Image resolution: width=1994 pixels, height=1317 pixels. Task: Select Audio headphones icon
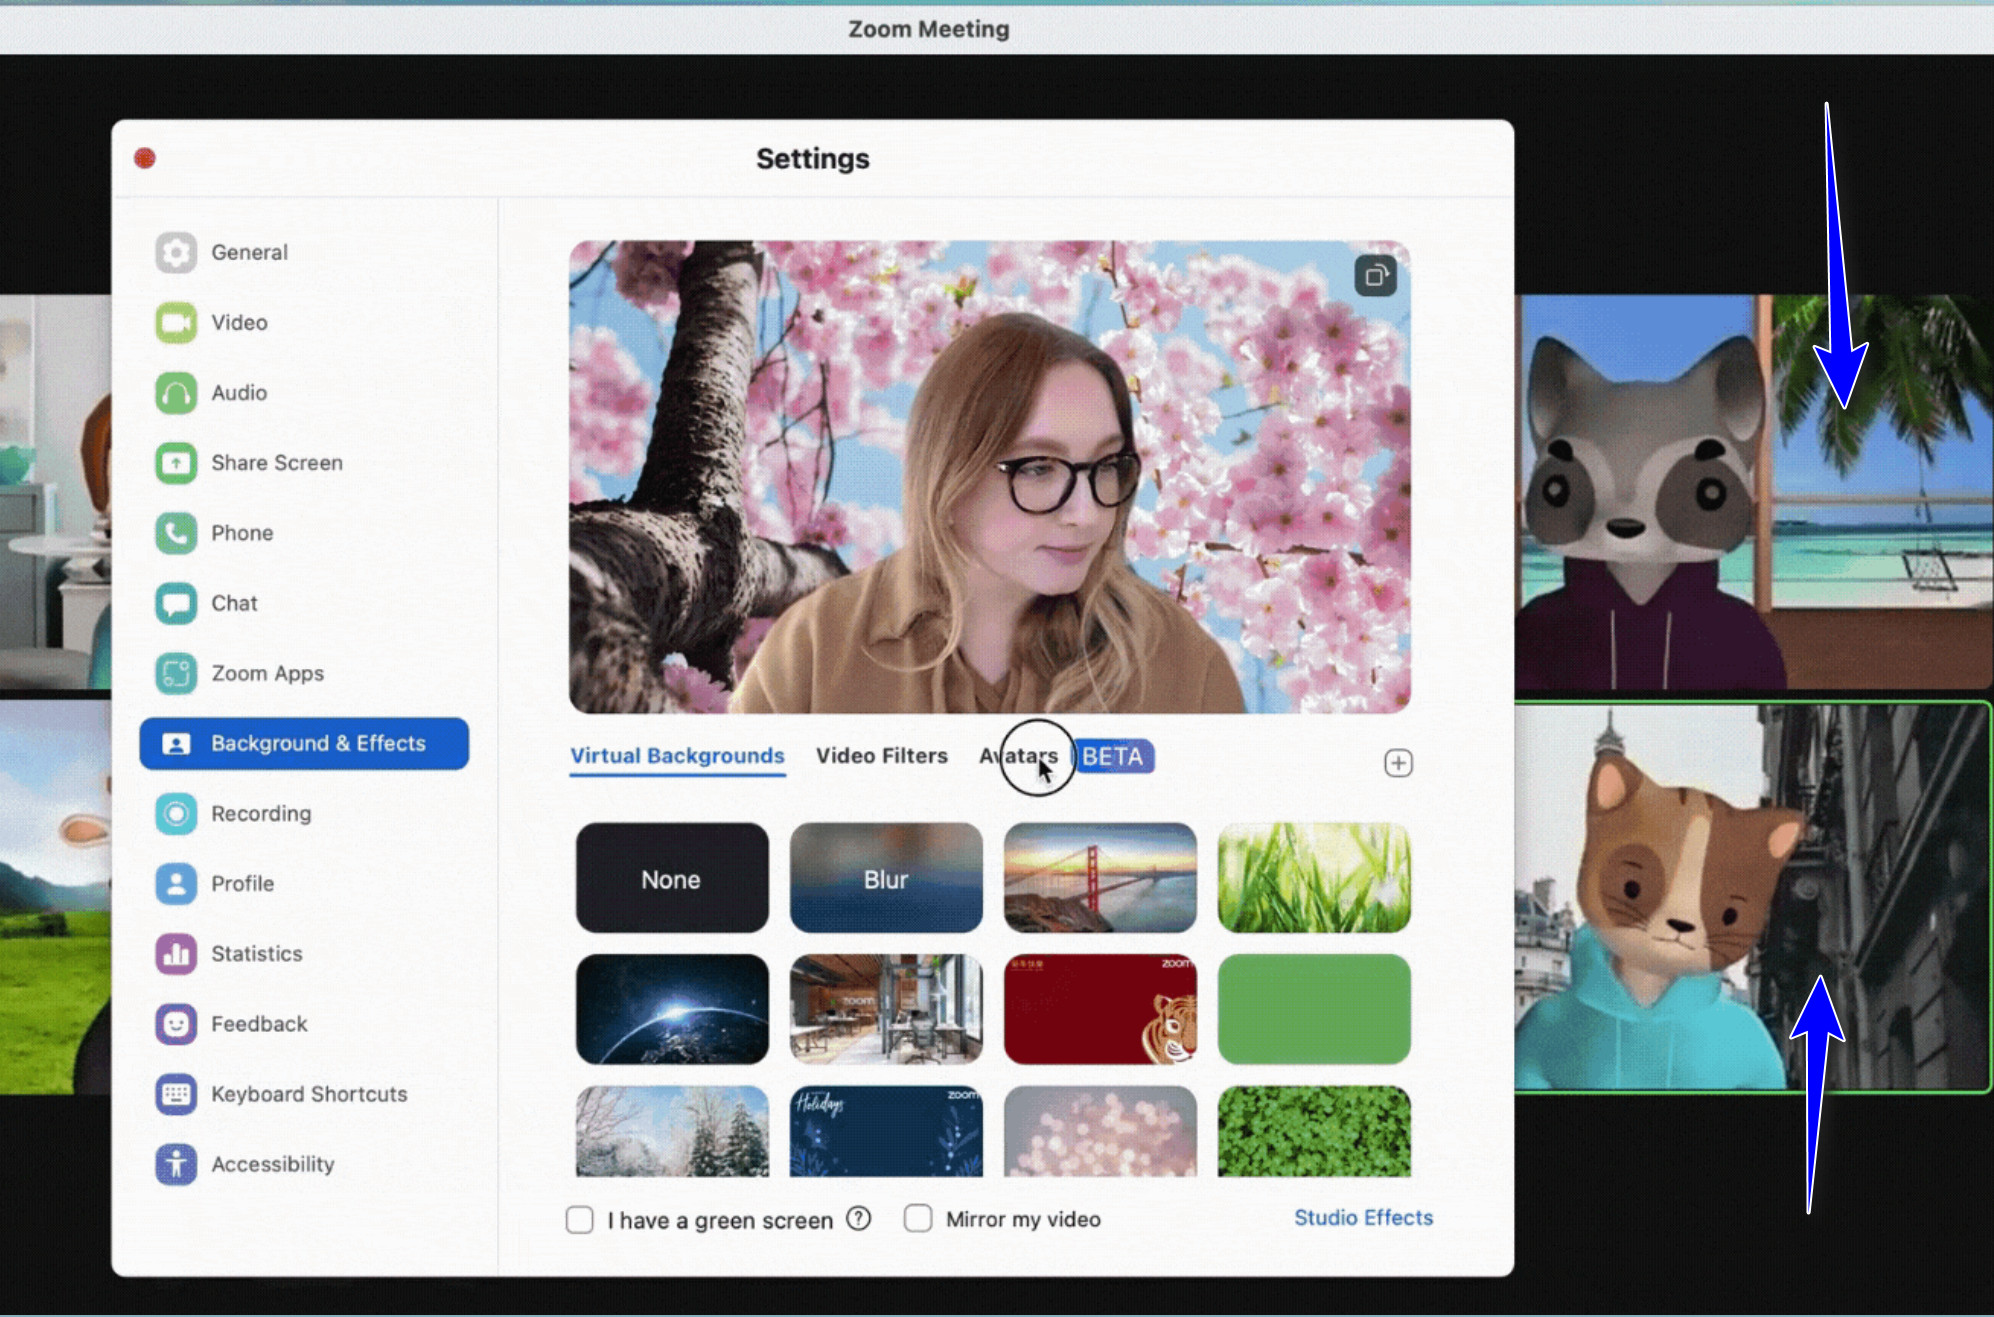click(x=176, y=393)
